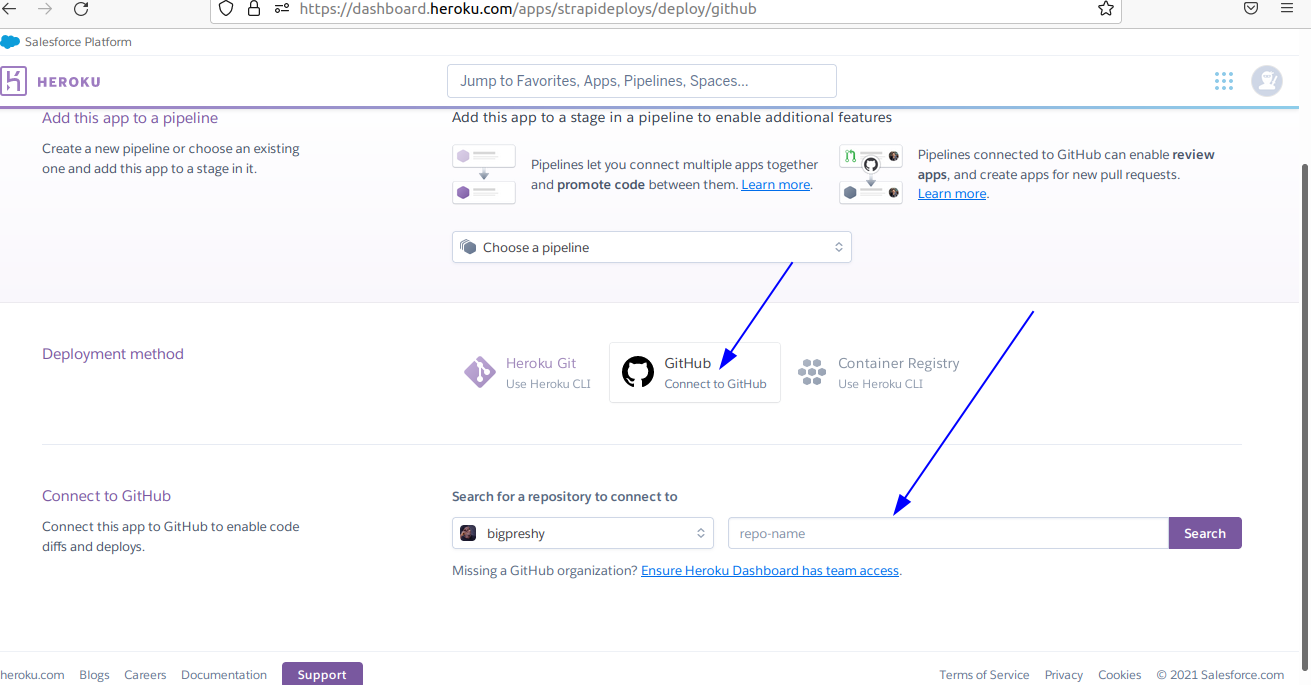Image resolution: width=1311 pixels, height=685 pixels.
Task: Select the Heroku Git deployment method
Action: tap(529, 372)
